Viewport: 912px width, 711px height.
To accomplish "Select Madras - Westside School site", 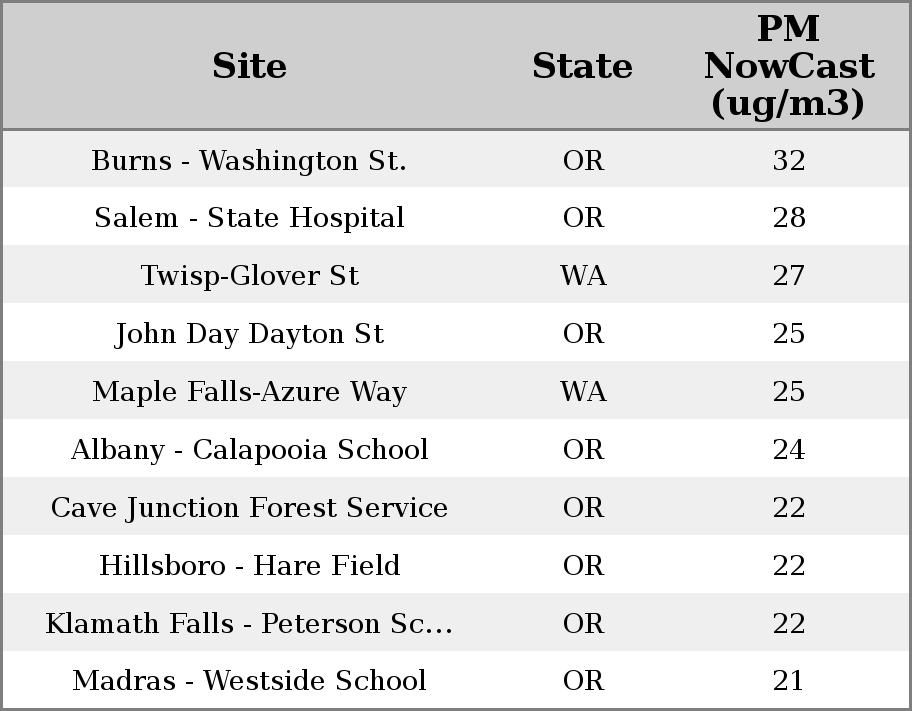I will click(249, 681).
